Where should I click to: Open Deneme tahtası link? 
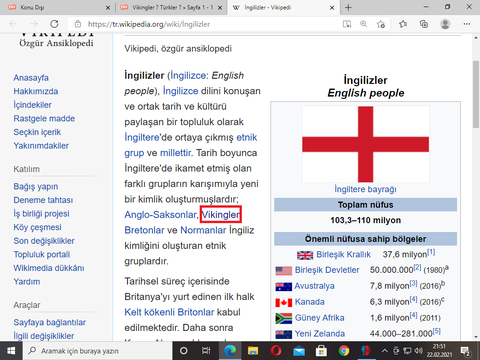click(43, 200)
